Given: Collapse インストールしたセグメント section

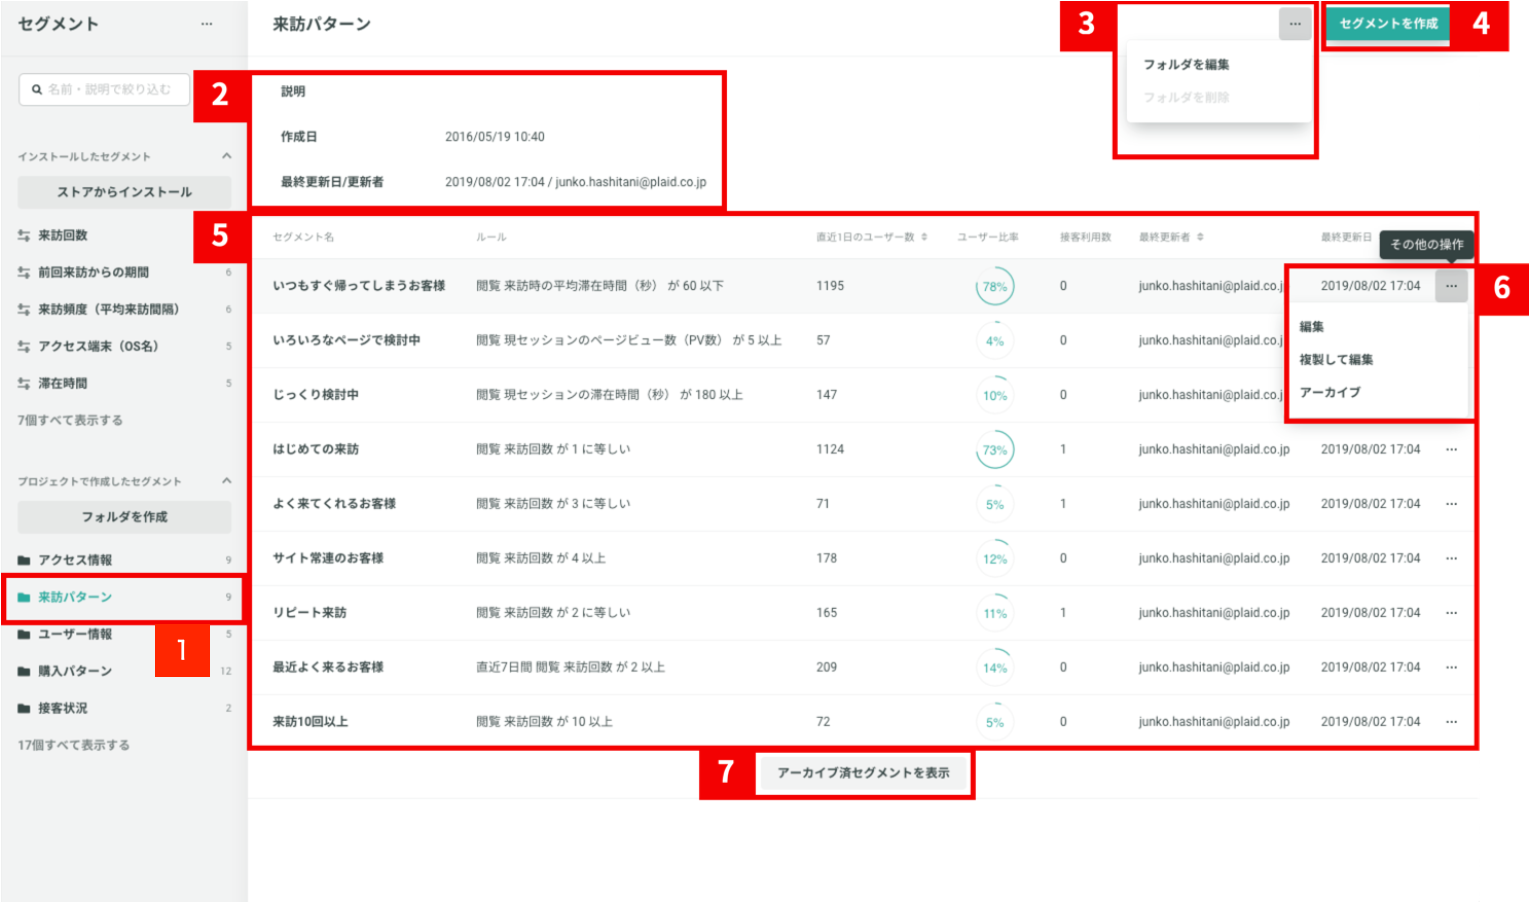Looking at the screenshot, I should 227,156.
